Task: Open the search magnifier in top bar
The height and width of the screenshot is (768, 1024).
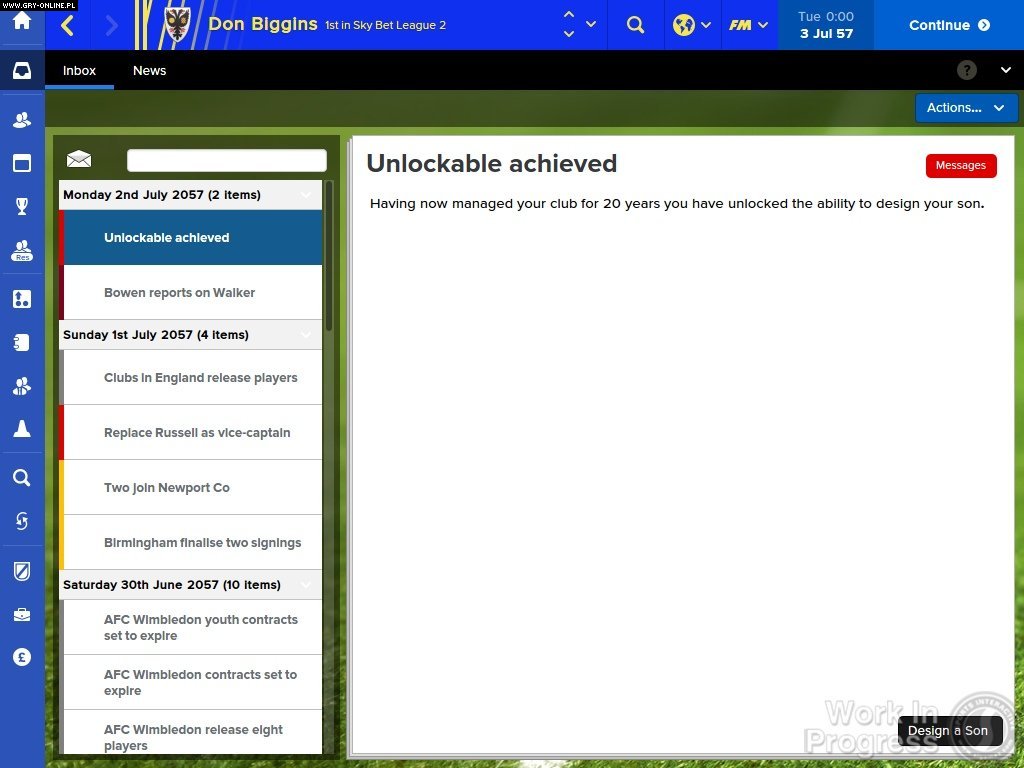Action: point(636,25)
